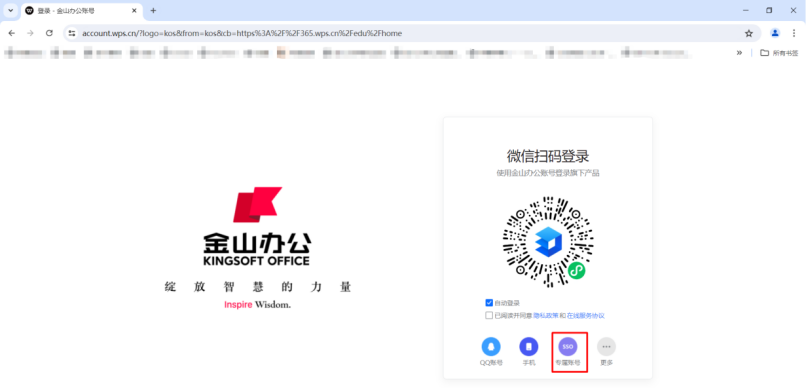
Task: Select the 手机 phone login icon
Action: (529, 347)
